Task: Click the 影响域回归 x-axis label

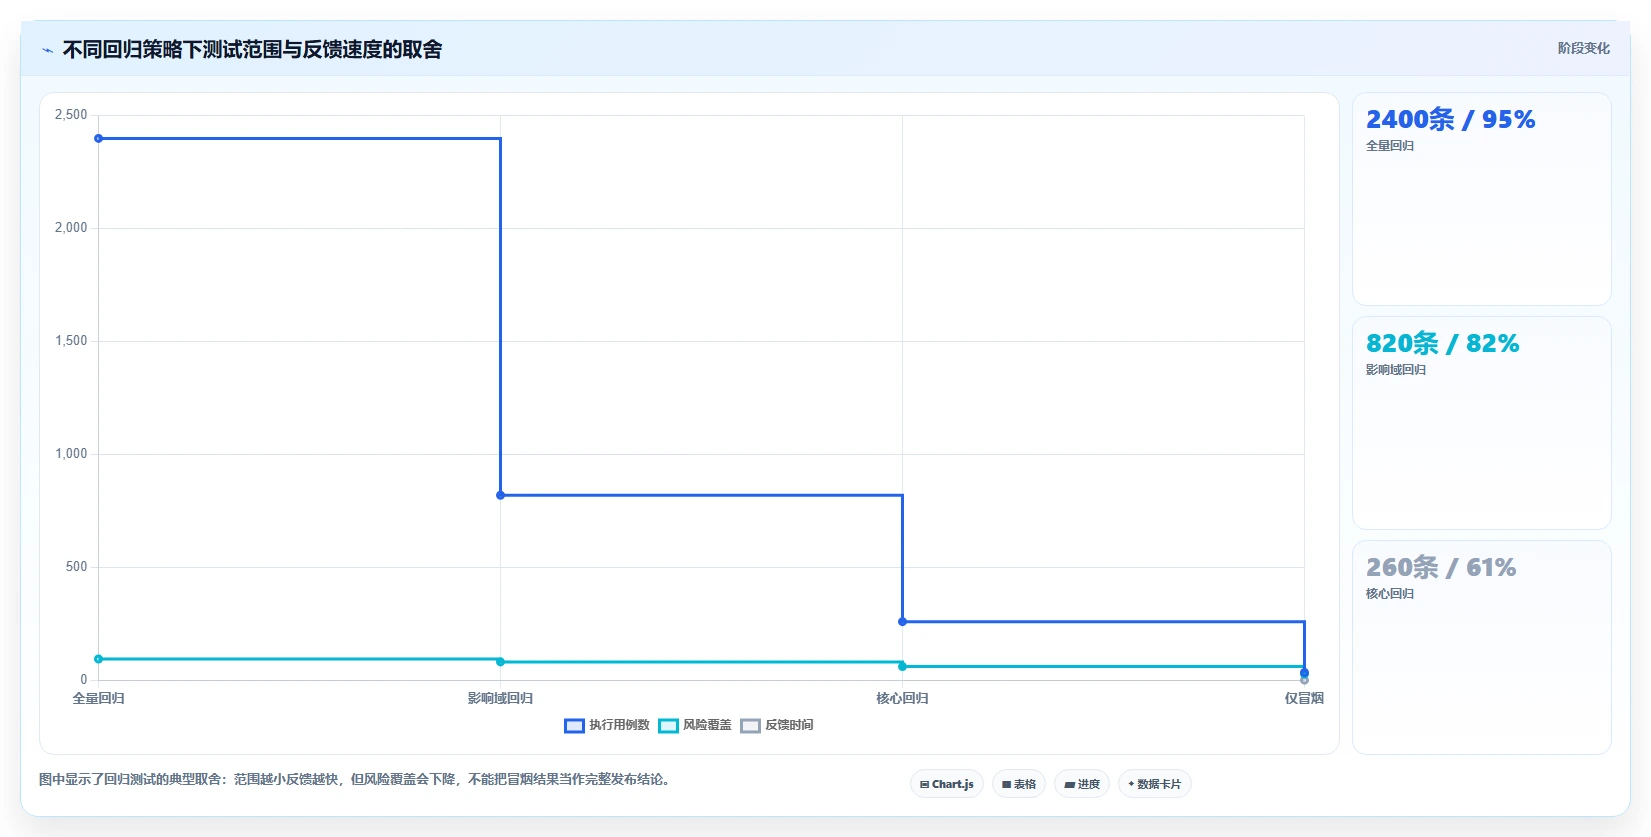Action: click(500, 698)
